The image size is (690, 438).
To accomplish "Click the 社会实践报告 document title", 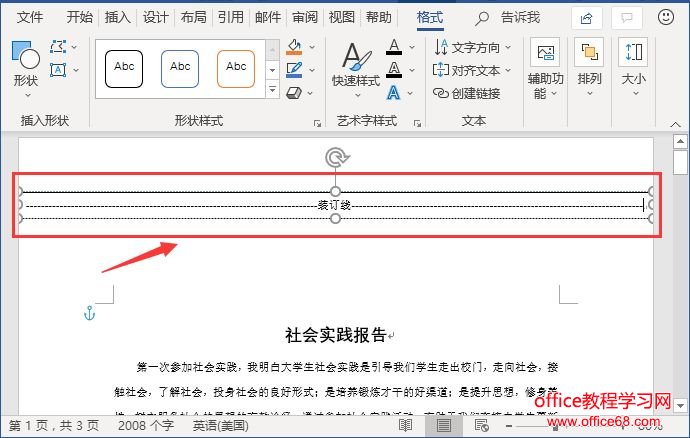I will (x=336, y=335).
